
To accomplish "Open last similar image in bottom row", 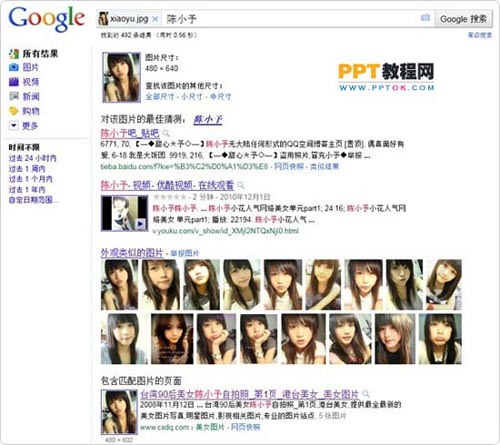I will 440,339.
